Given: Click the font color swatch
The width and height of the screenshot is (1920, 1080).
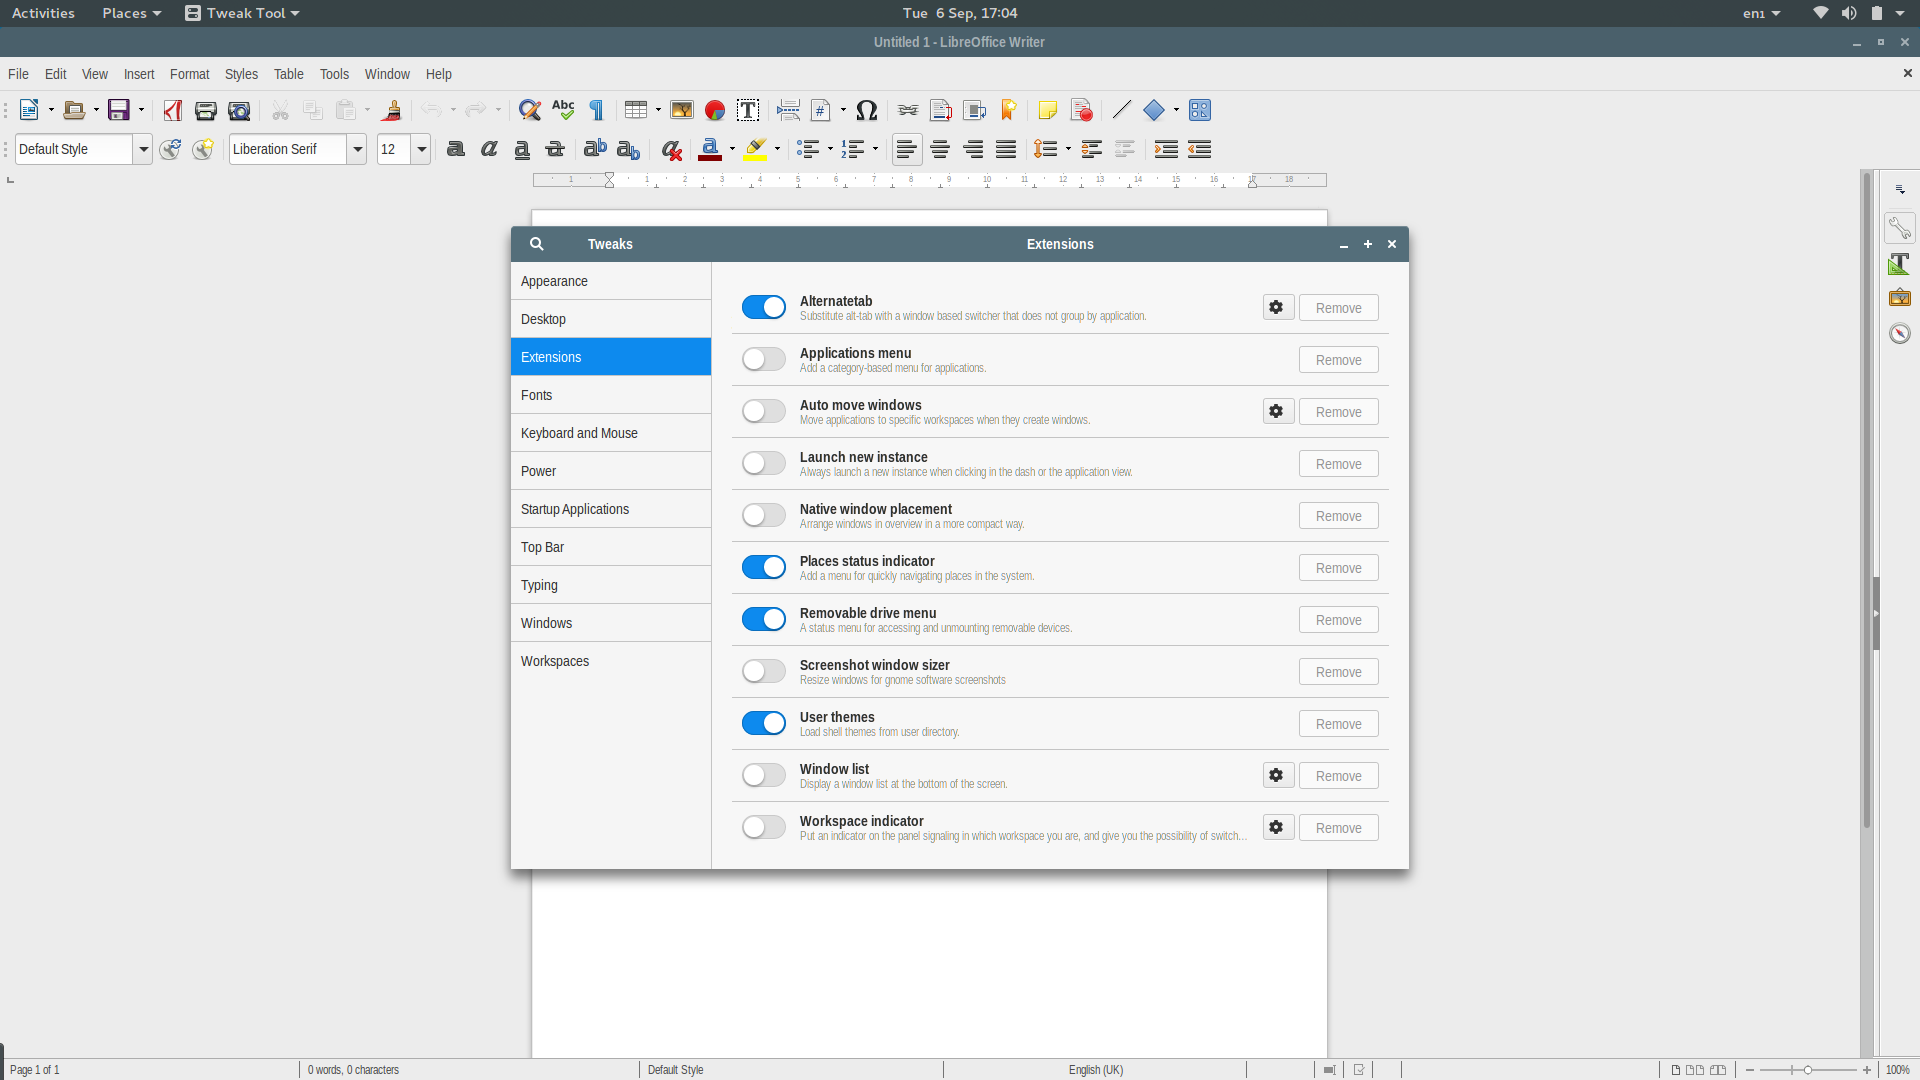Looking at the screenshot, I should click(710, 149).
